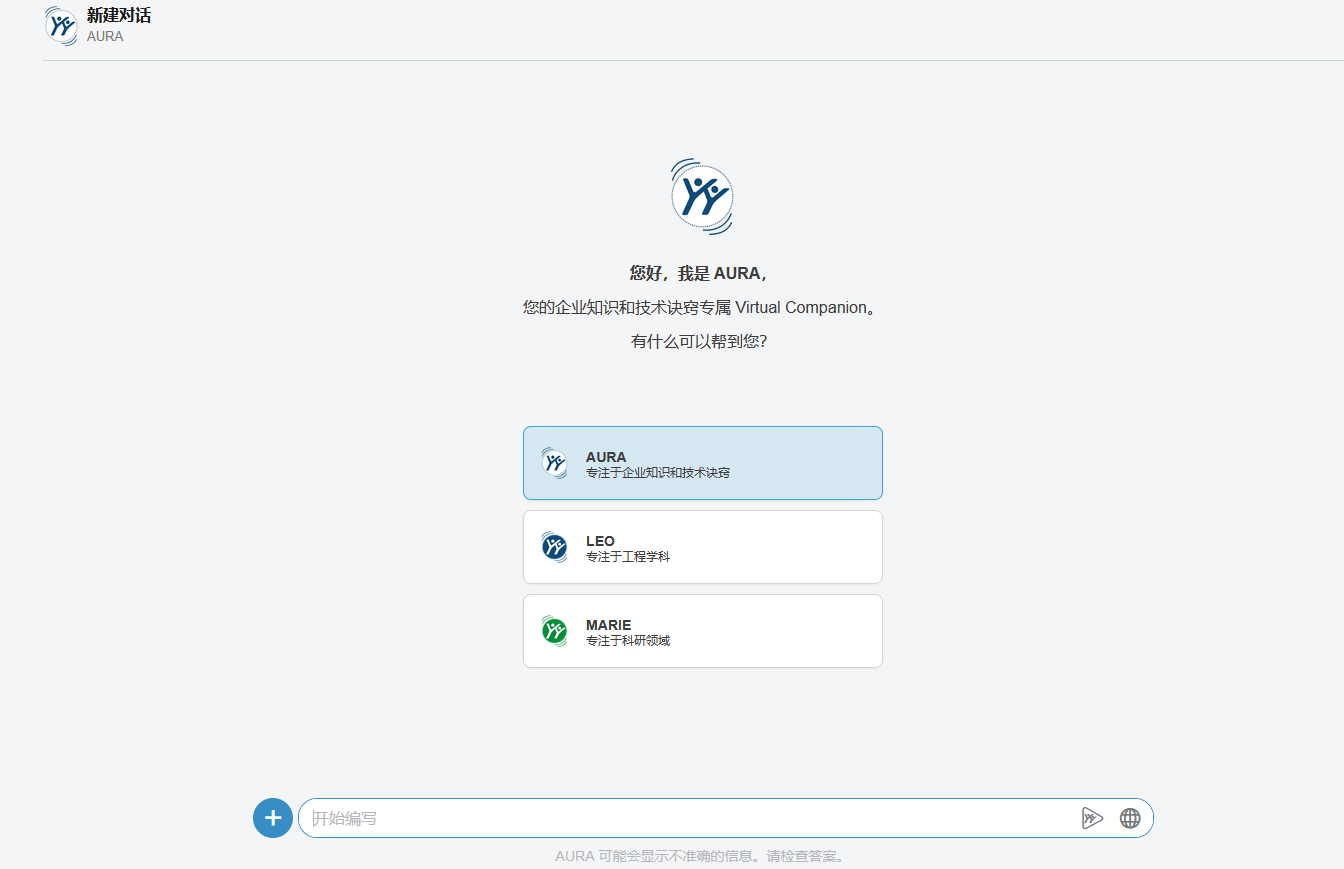Click 专注于工程学科 description text
This screenshot has height=869, width=1344.
pyautogui.click(x=628, y=557)
